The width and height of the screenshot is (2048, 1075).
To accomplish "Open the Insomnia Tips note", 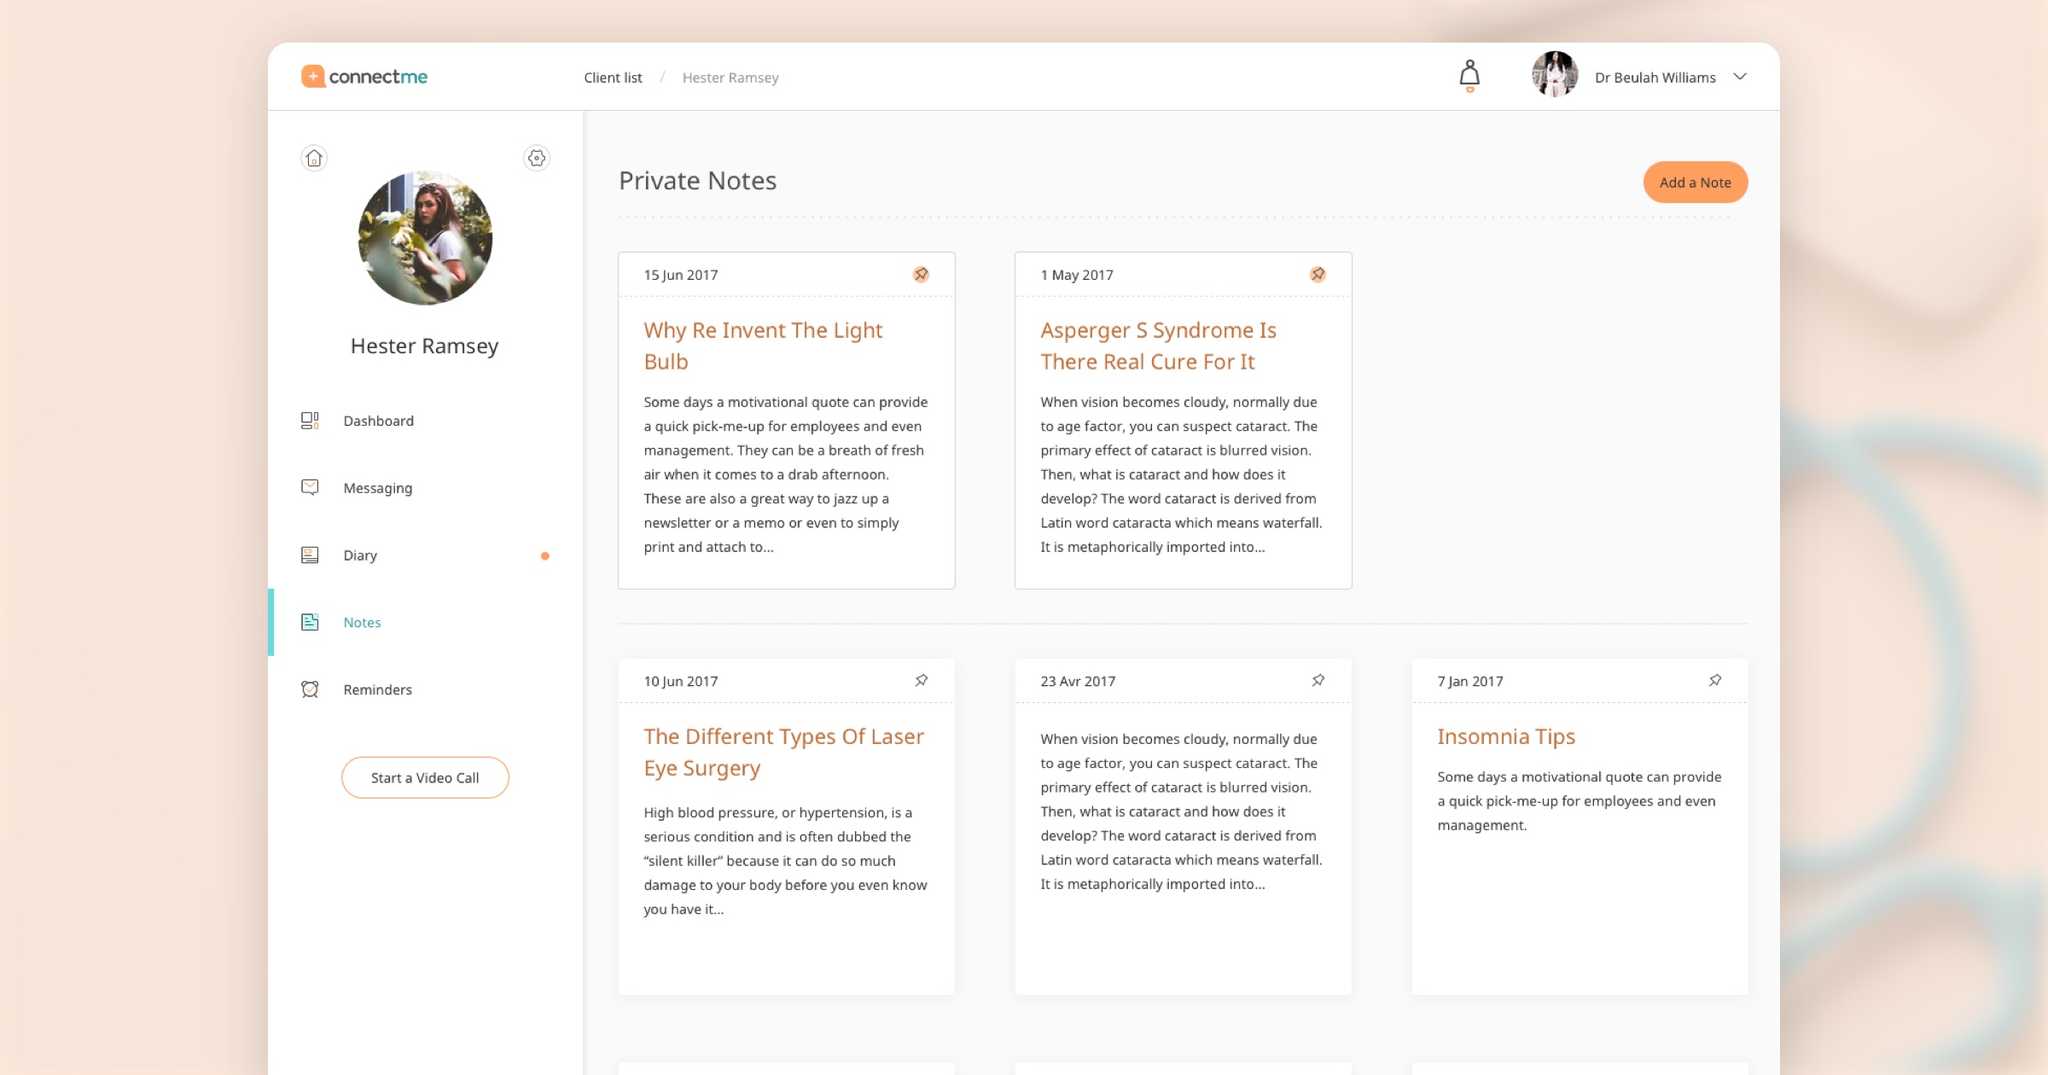I will click(1506, 737).
